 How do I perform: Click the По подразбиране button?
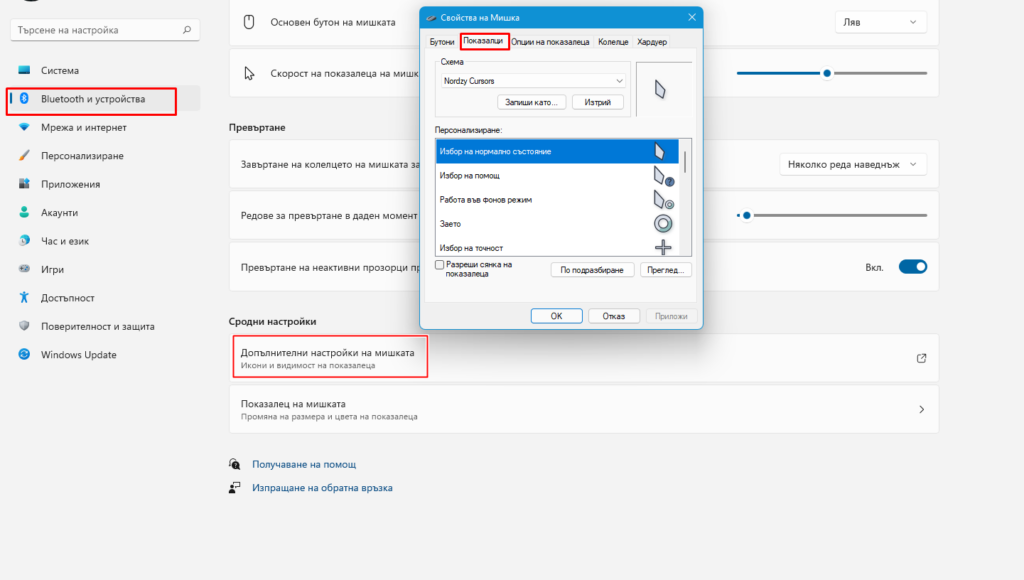pyautogui.click(x=592, y=270)
